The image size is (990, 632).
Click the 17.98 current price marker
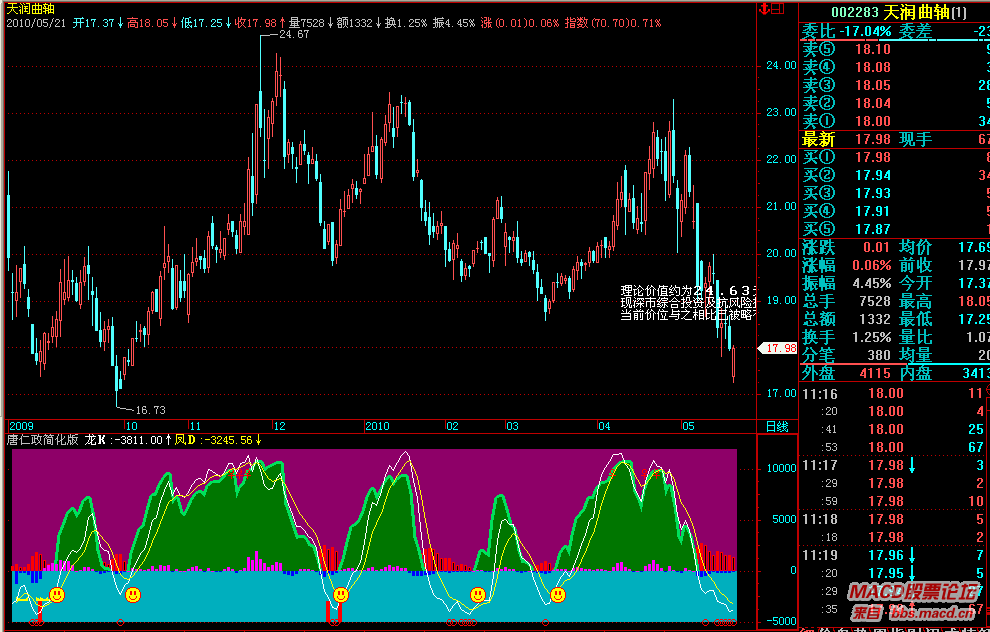[777, 348]
